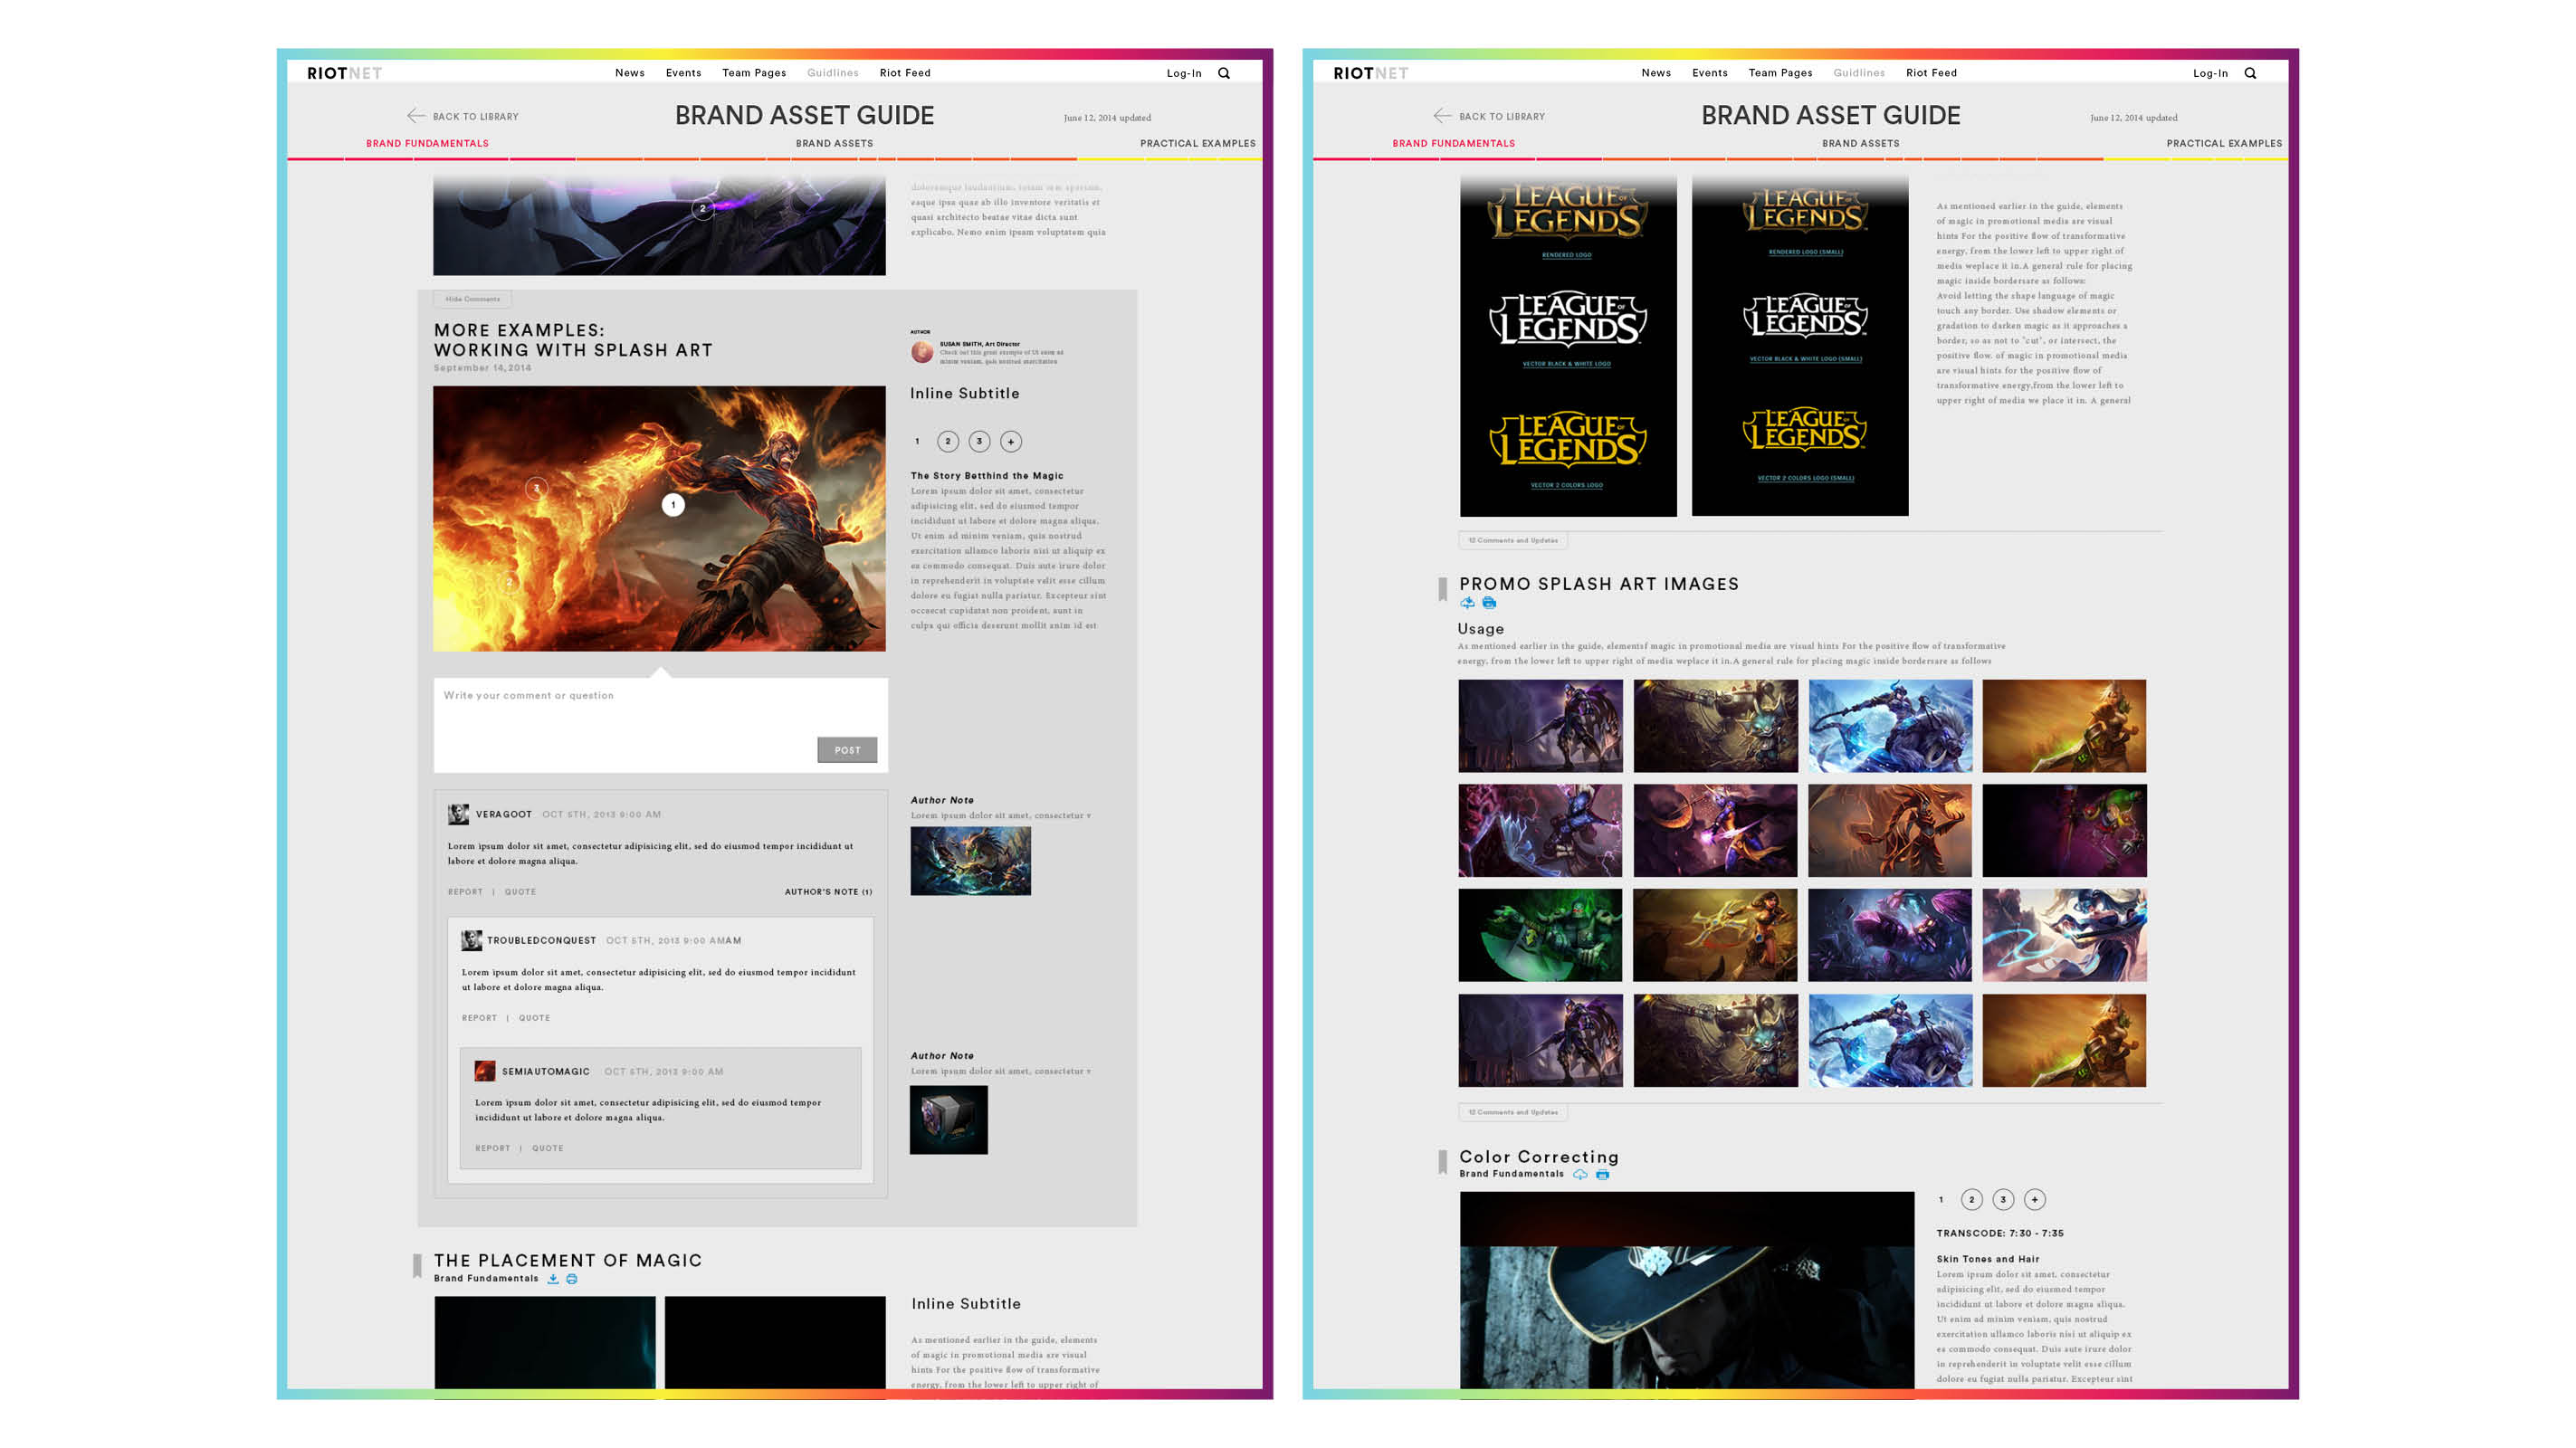The height and width of the screenshot is (1448, 2576).
Task: Expand the first Author Note dropdown arrow
Action: tap(1089, 816)
